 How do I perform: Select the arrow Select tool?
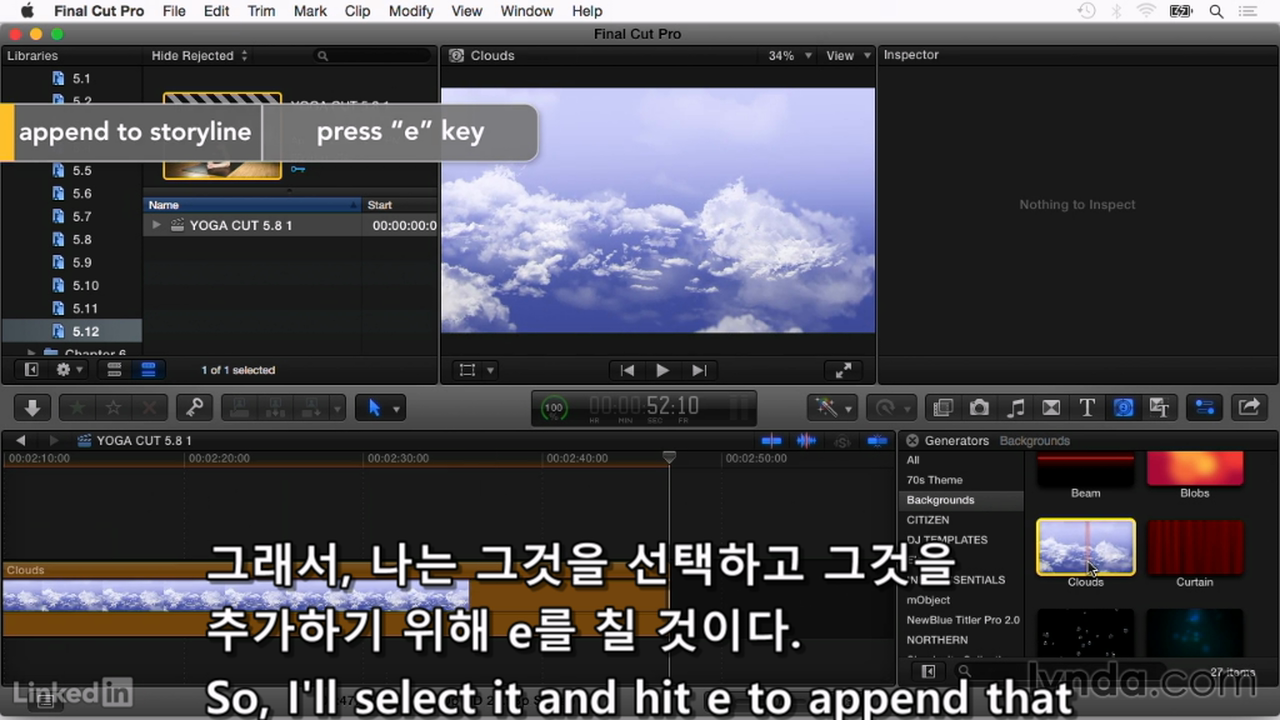pyautogui.click(x=375, y=407)
